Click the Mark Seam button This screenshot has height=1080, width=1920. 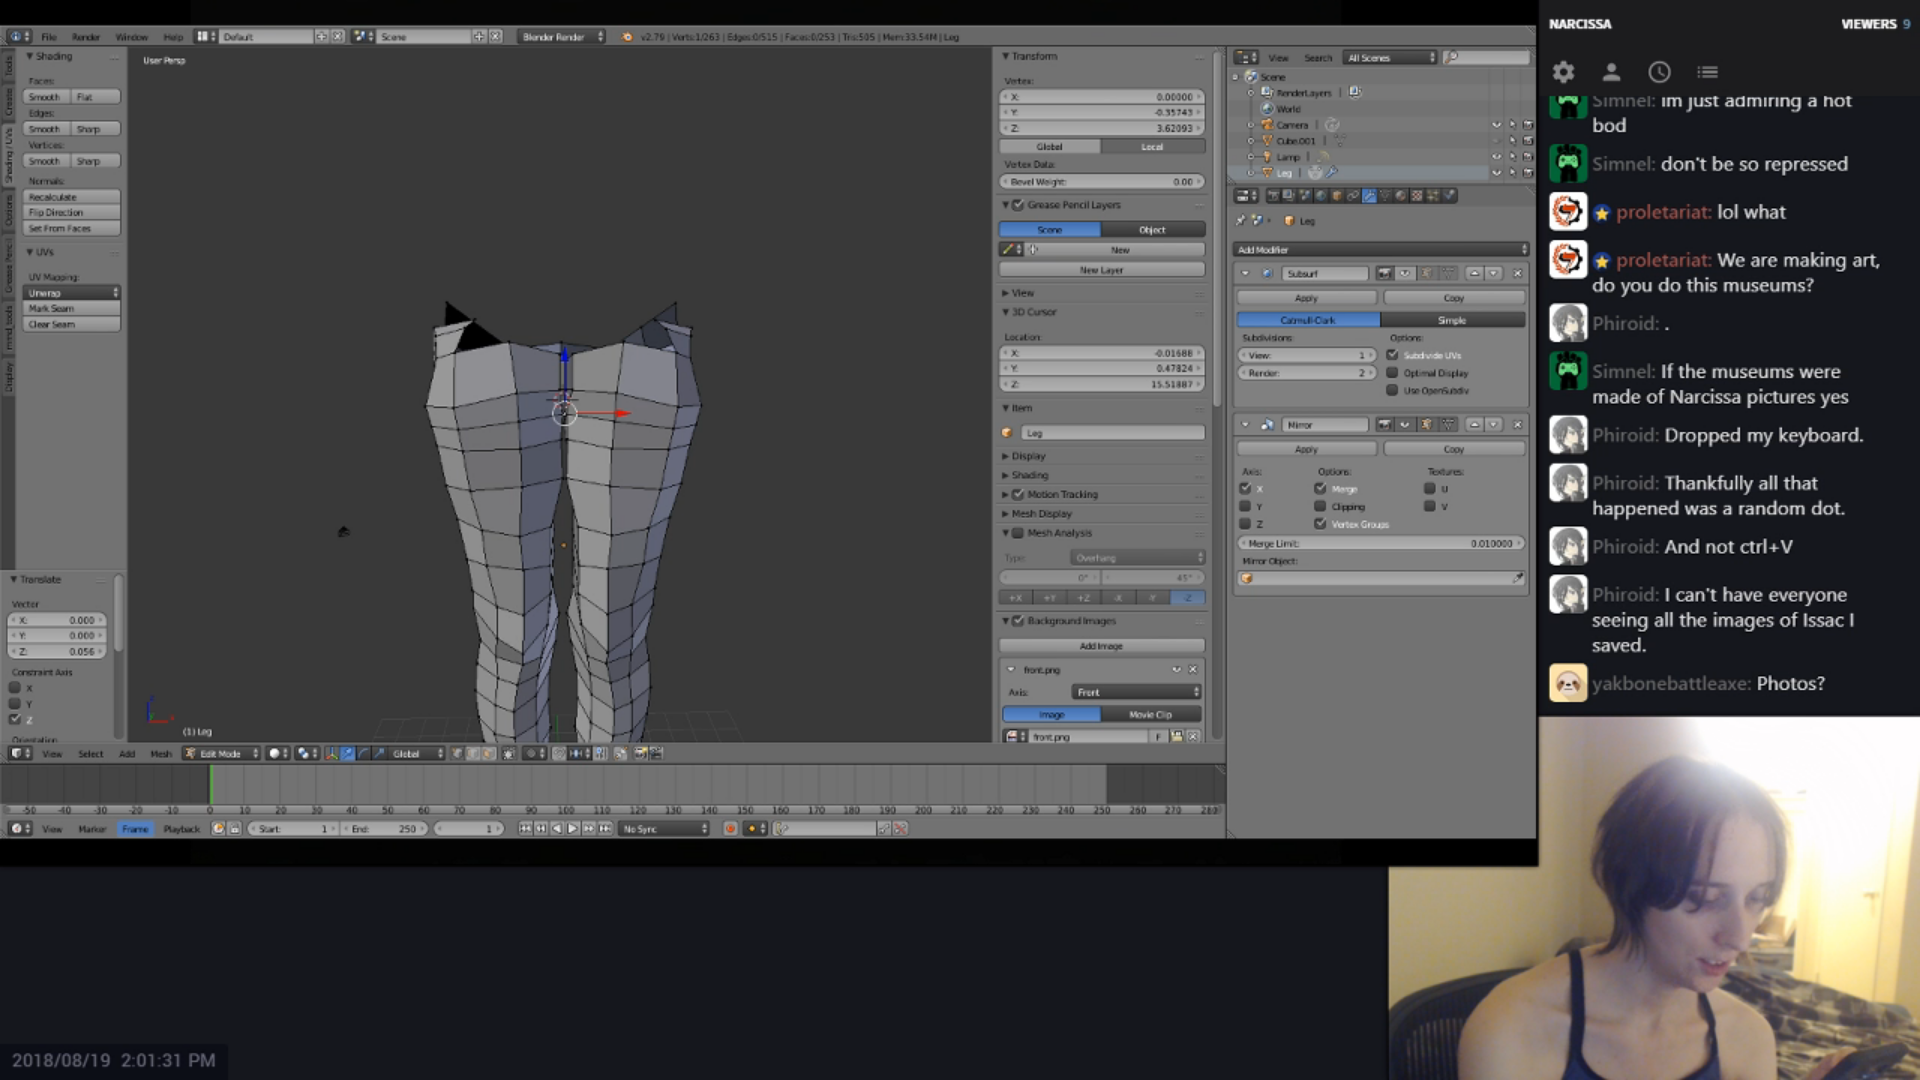pos(72,309)
